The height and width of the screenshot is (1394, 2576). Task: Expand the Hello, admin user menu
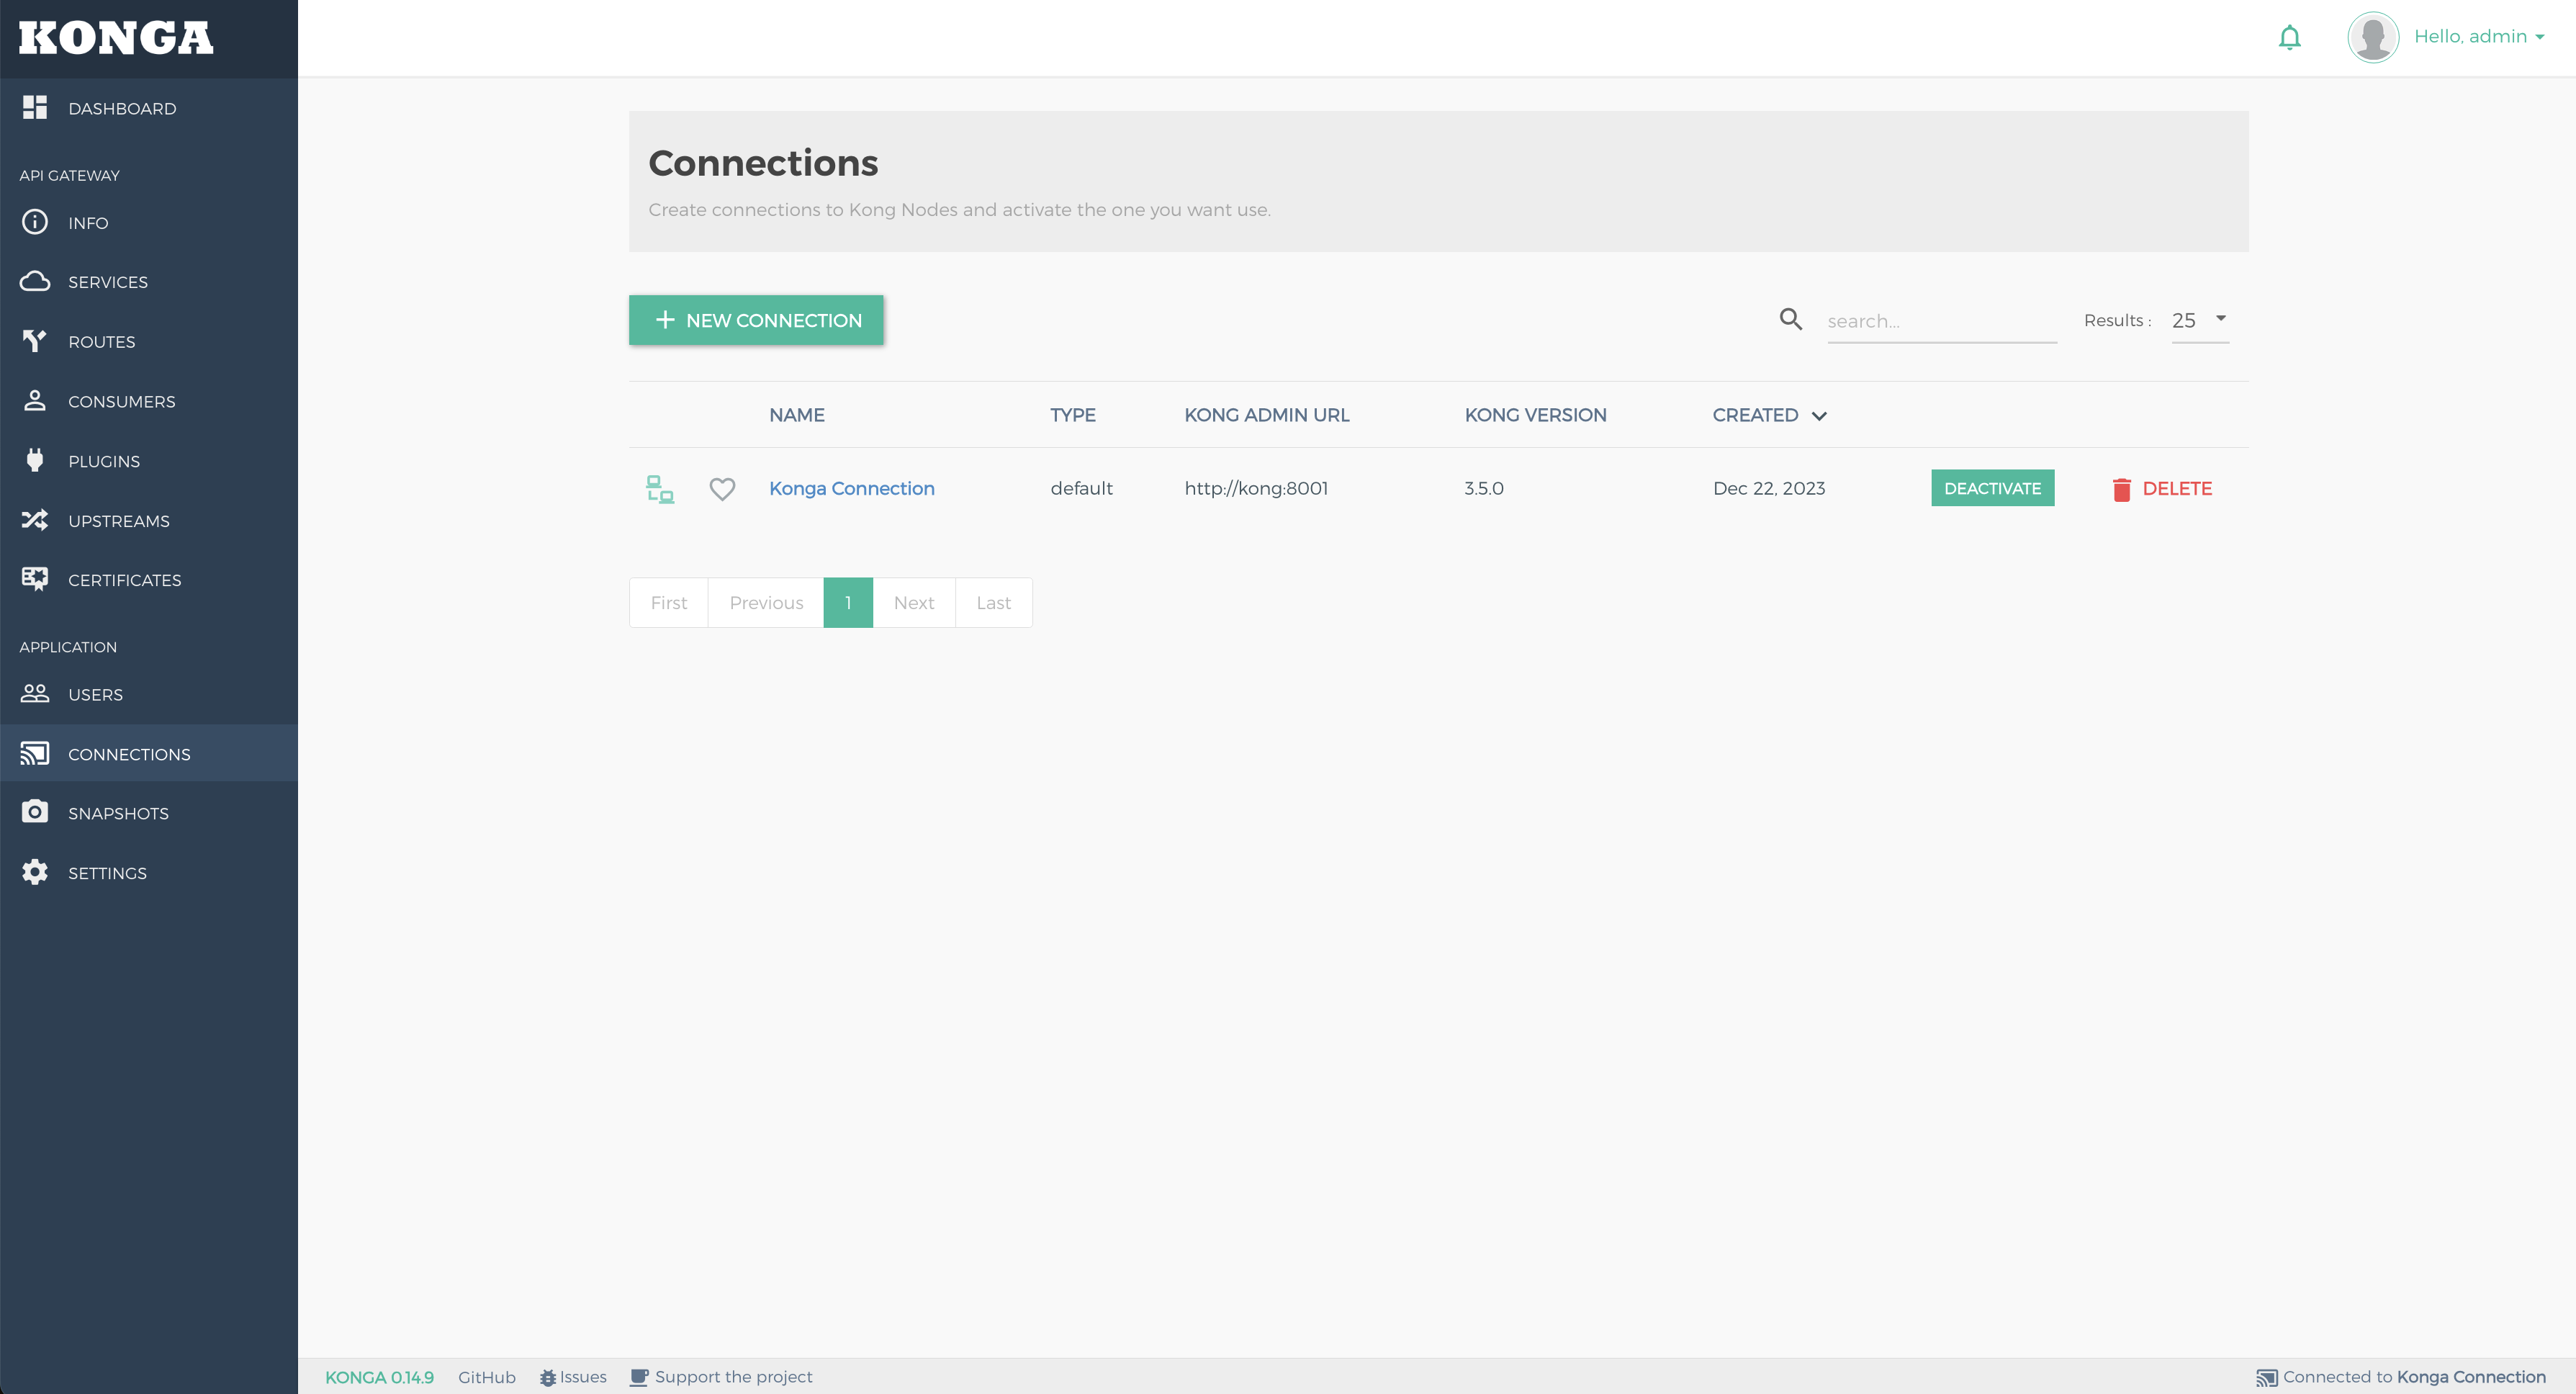(x=2478, y=37)
